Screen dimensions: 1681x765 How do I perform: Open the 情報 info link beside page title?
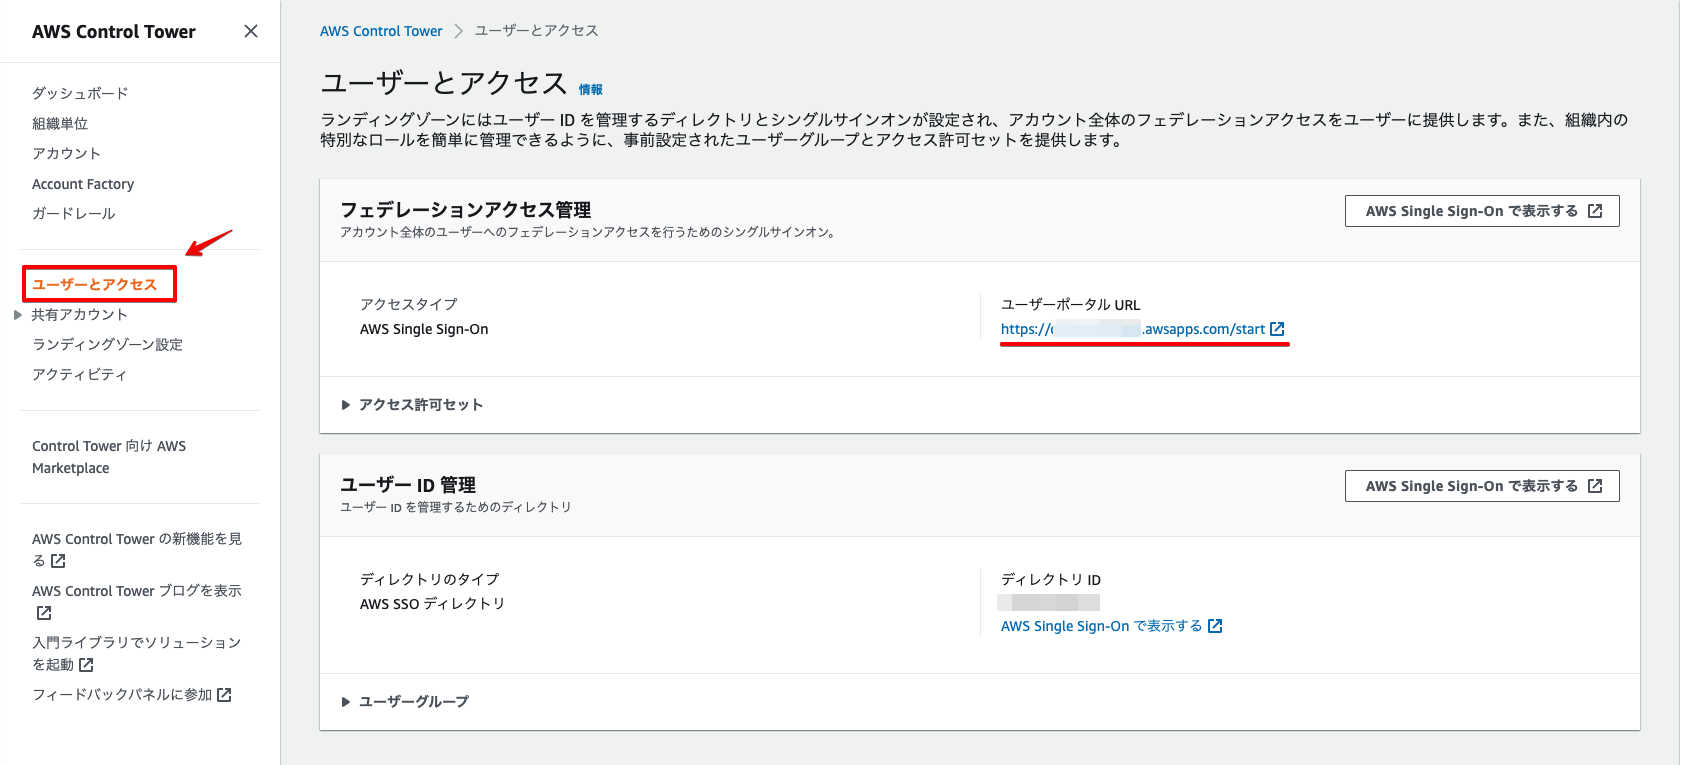[x=591, y=90]
